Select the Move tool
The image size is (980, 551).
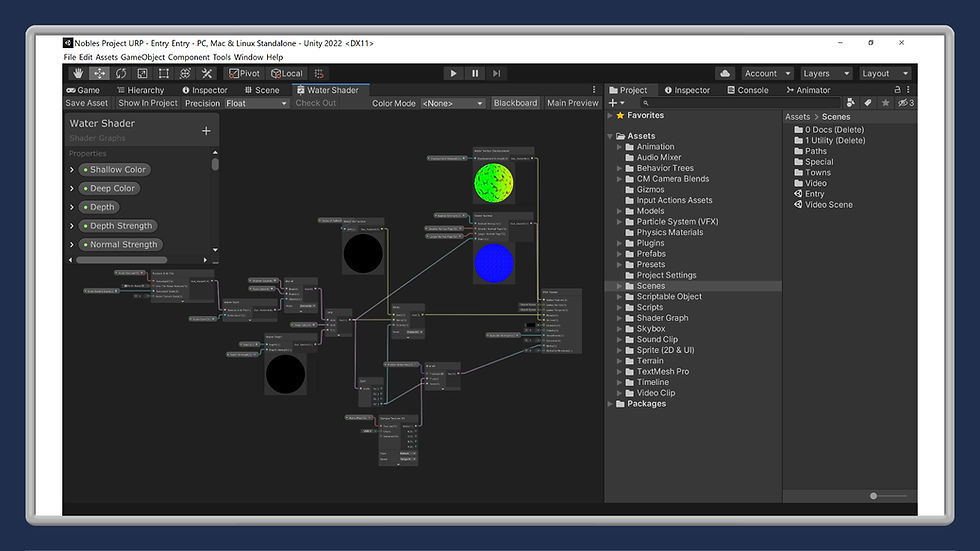[99, 73]
